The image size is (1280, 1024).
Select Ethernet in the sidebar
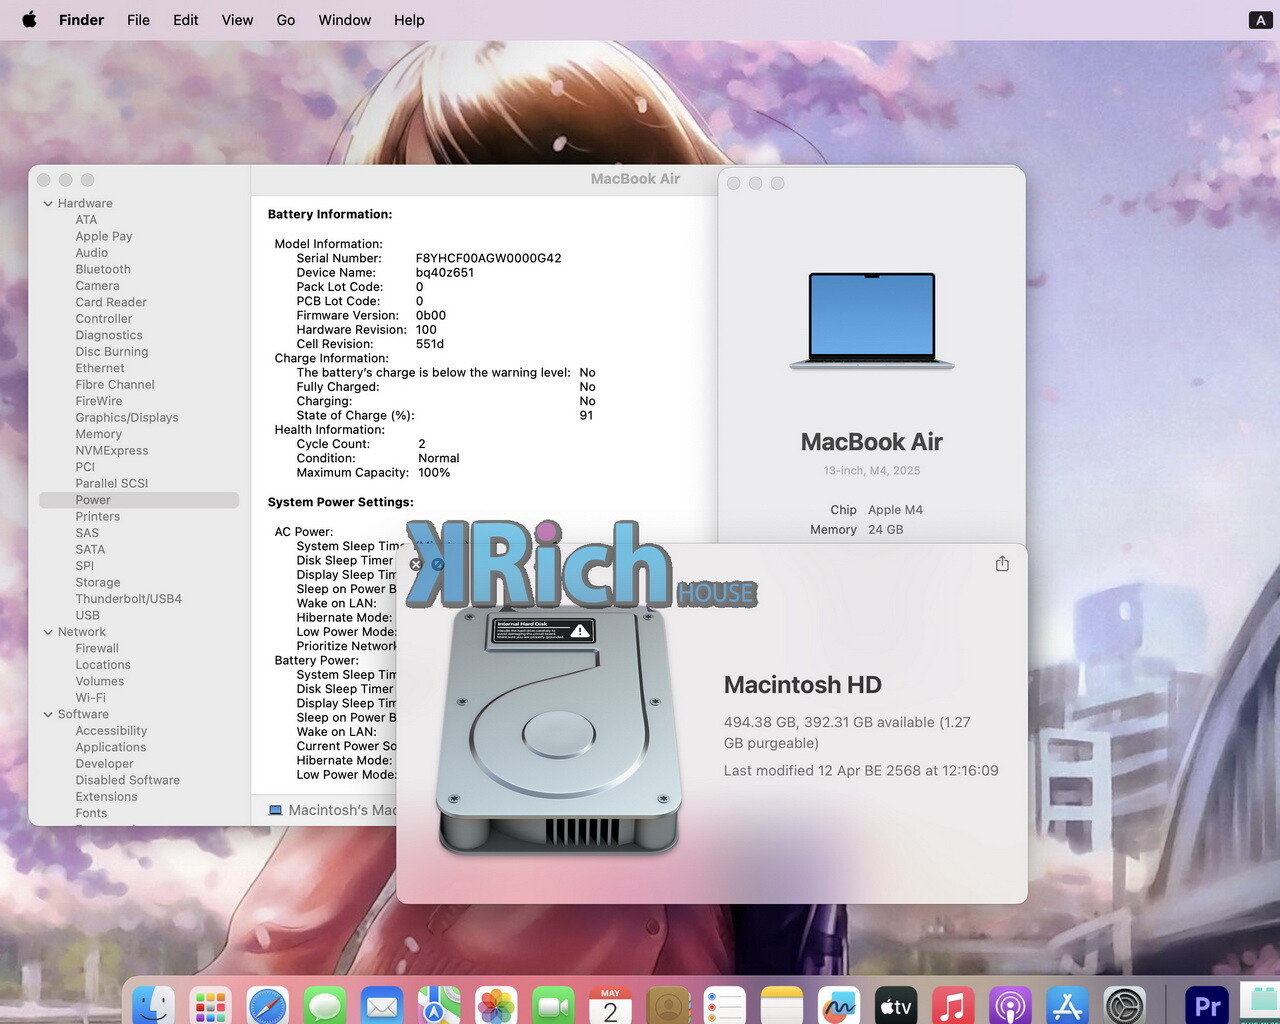click(x=100, y=368)
